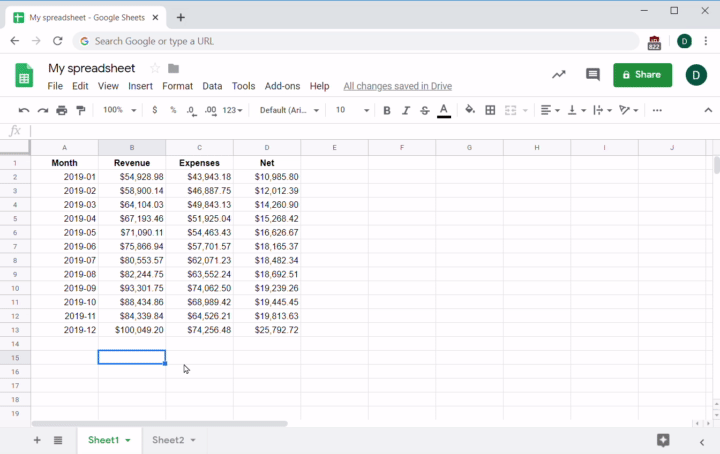Image resolution: width=720 pixels, height=454 pixels.
Task: Open the font family dropdown
Action: 289,110
